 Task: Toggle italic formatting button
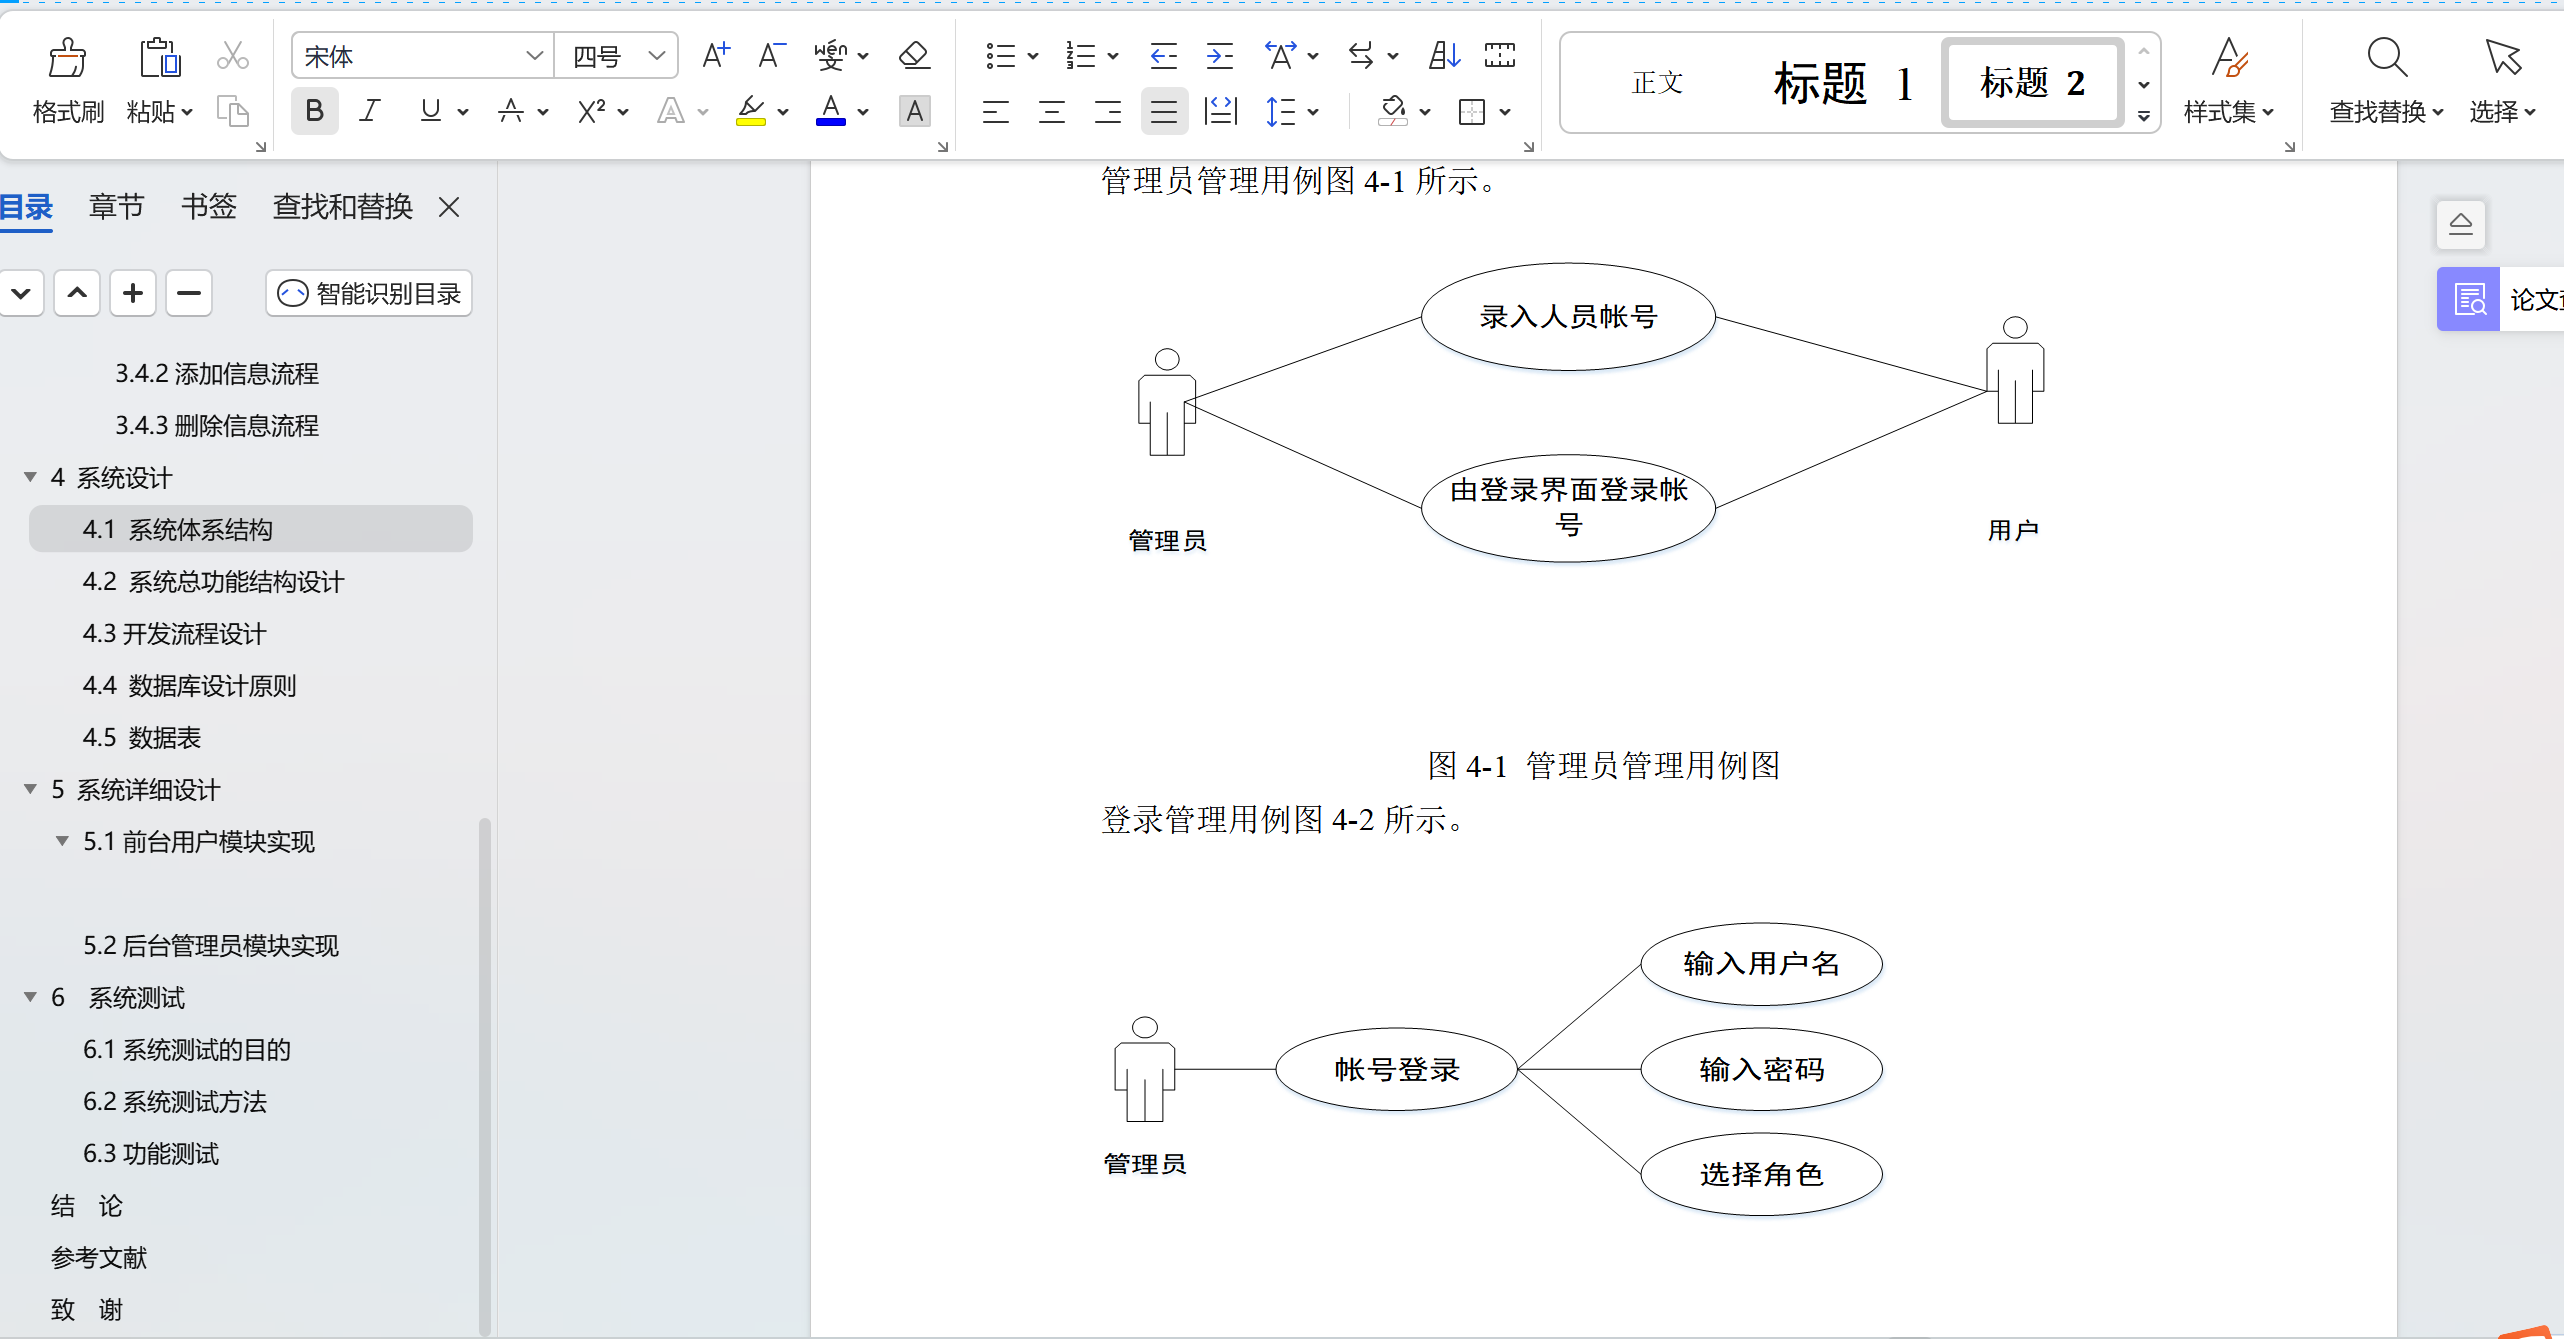(x=370, y=111)
